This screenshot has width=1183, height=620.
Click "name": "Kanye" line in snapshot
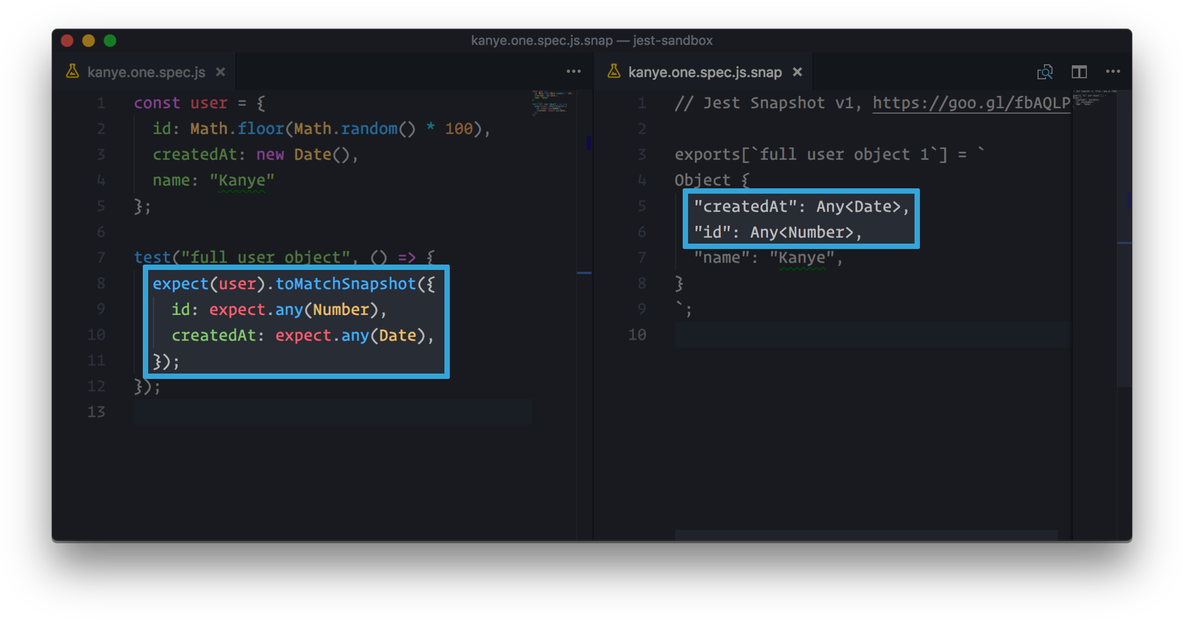(x=768, y=258)
